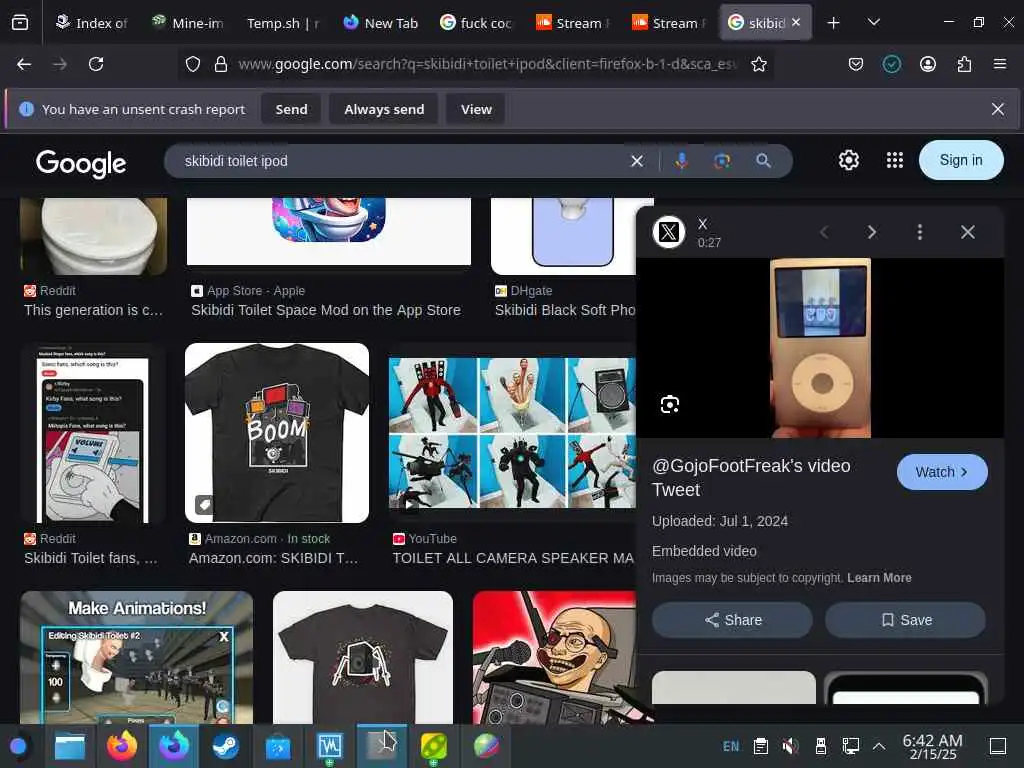Open the Firefox account profile icon
This screenshot has width=1024, height=768.
[928, 64]
